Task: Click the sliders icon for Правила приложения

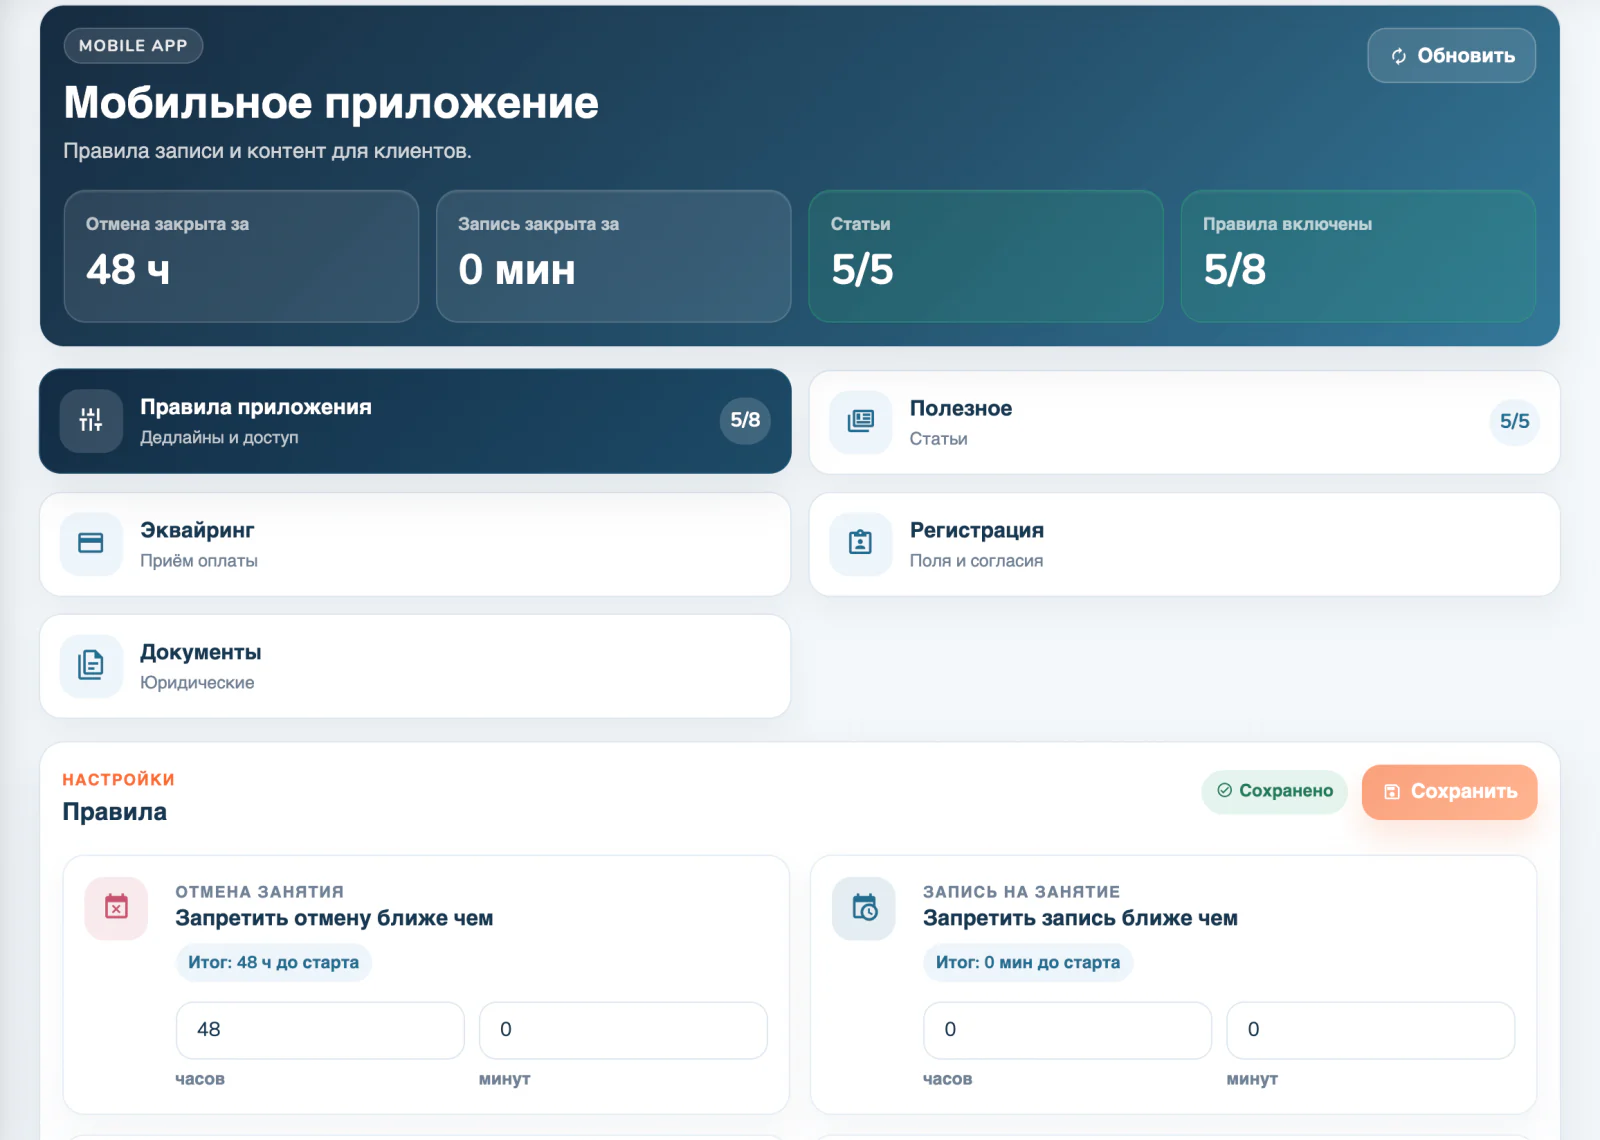Action: tap(91, 421)
